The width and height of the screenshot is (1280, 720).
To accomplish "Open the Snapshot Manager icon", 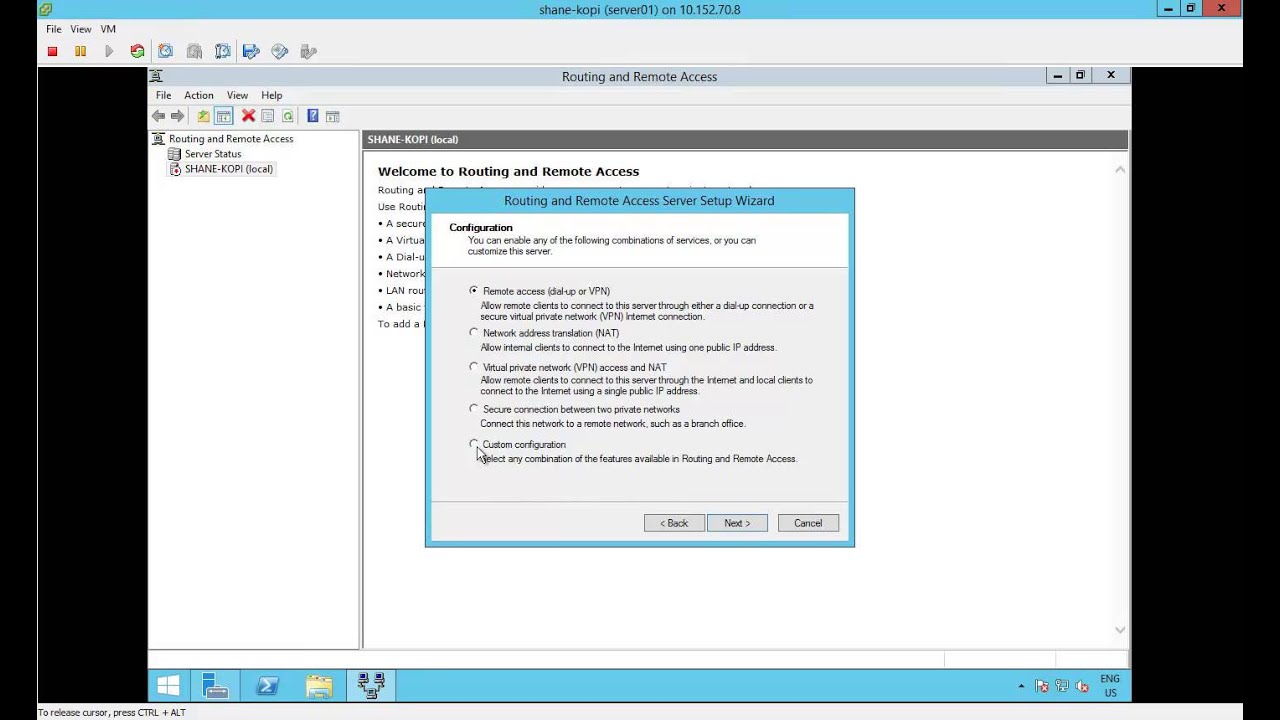I will point(222,51).
